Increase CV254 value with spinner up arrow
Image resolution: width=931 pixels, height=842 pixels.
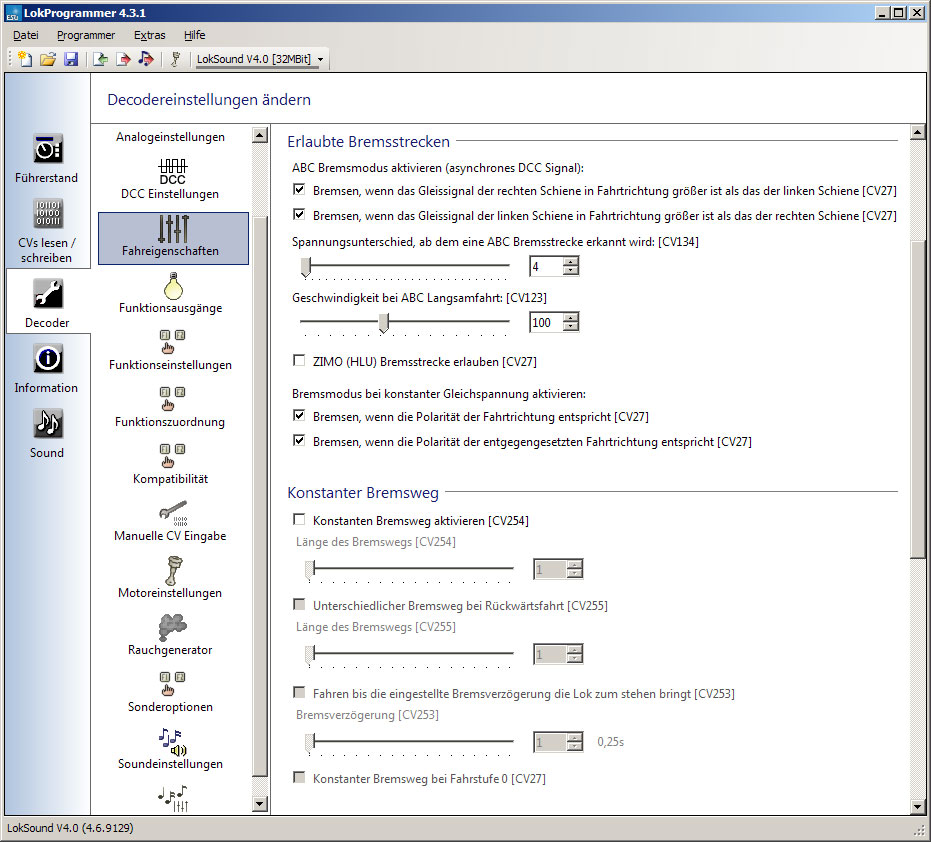click(574, 565)
